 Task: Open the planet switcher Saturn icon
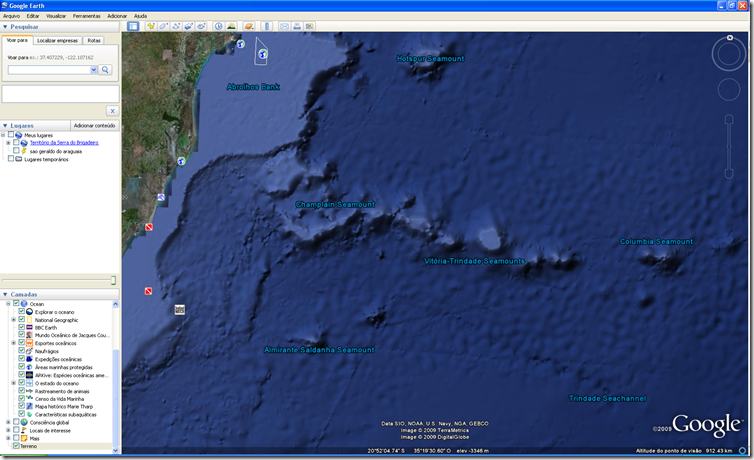pos(249,26)
